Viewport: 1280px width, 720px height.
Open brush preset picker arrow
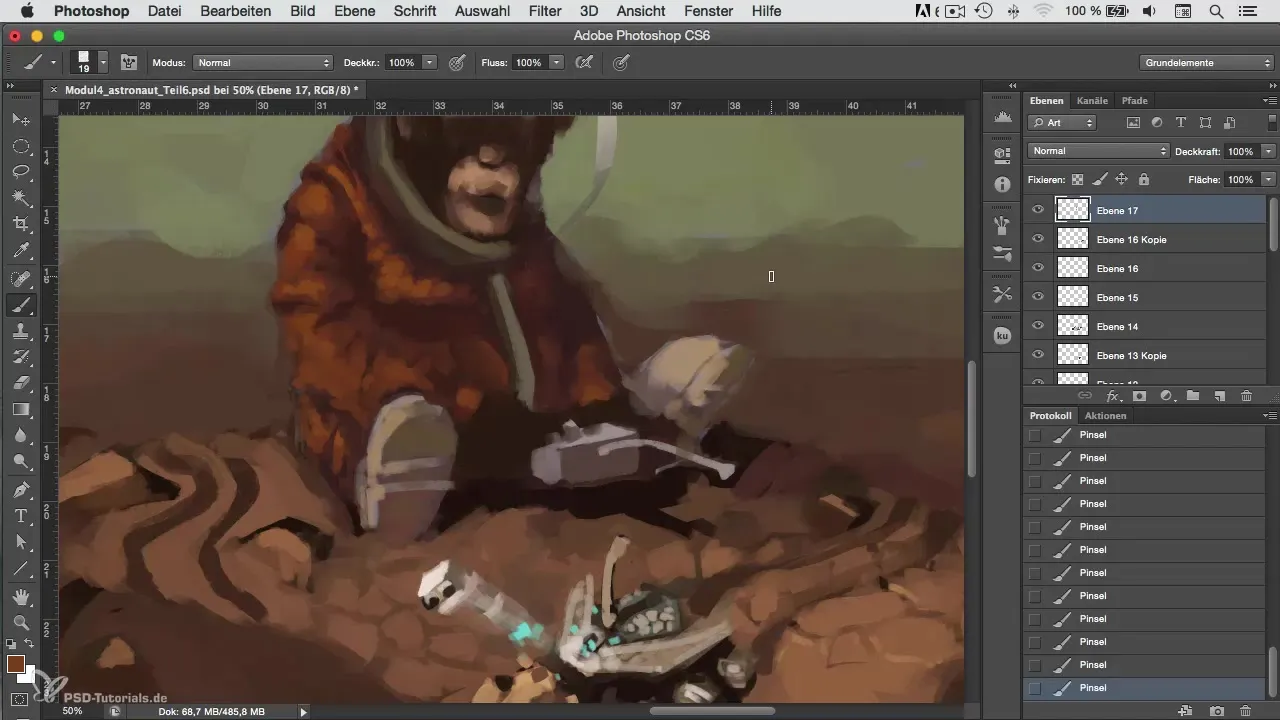[x=103, y=62]
